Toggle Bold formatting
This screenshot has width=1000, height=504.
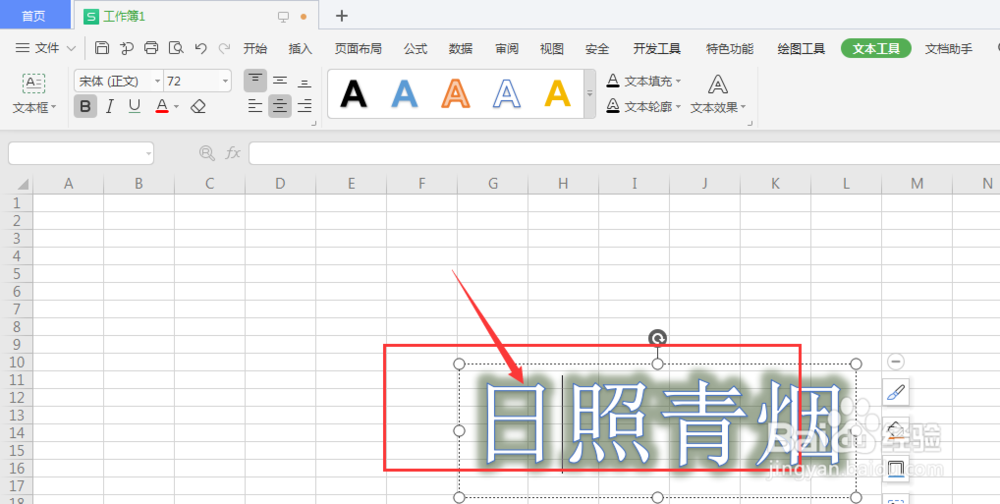click(85, 106)
